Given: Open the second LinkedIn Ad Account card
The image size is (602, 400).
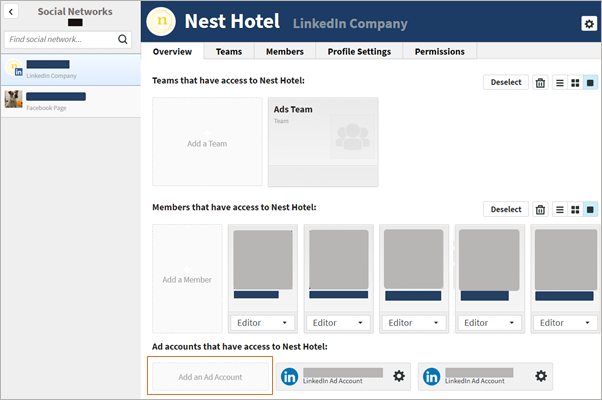Looking at the screenshot, I should (485, 377).
